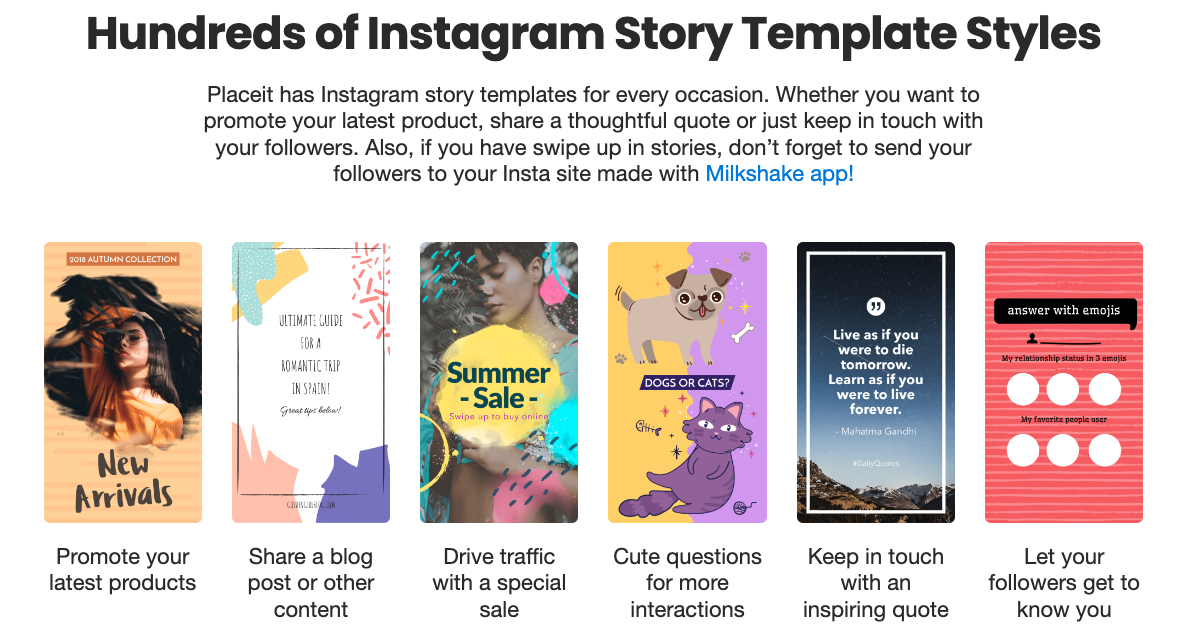Select the Dogs or Cats template
1193x642 pixels.
coord(687,382)
